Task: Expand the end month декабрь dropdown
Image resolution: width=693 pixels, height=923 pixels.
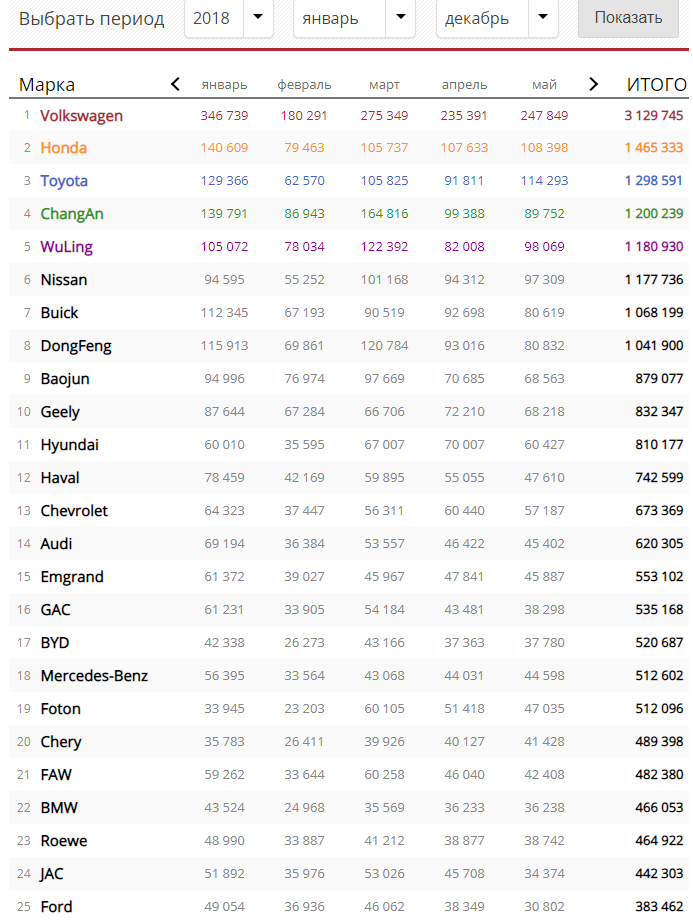Action: click(543, 17)
